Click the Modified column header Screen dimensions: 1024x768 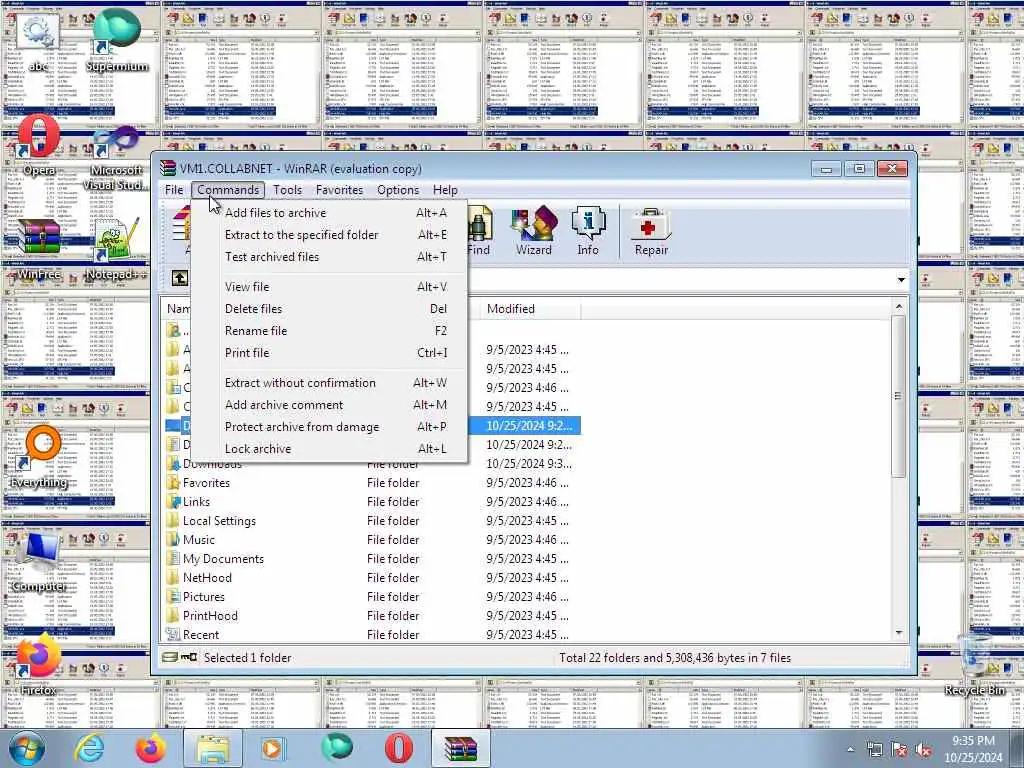pos(530,309)
